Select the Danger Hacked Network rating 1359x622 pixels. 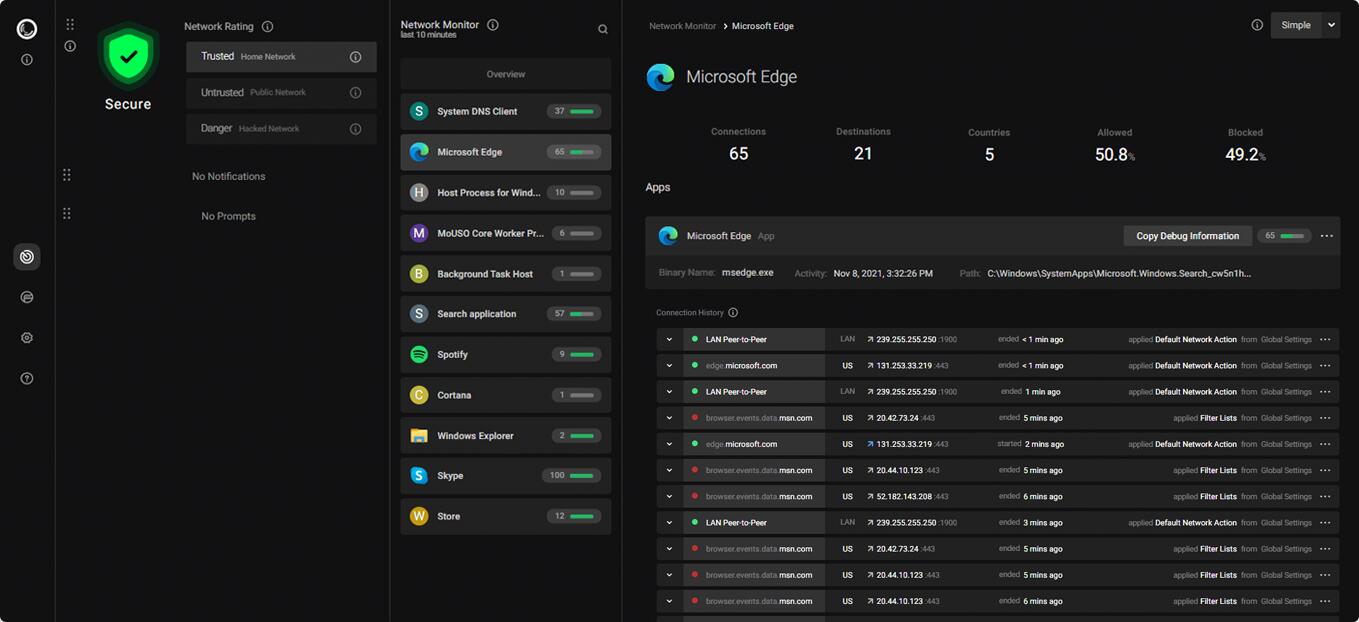pos(281,129)
